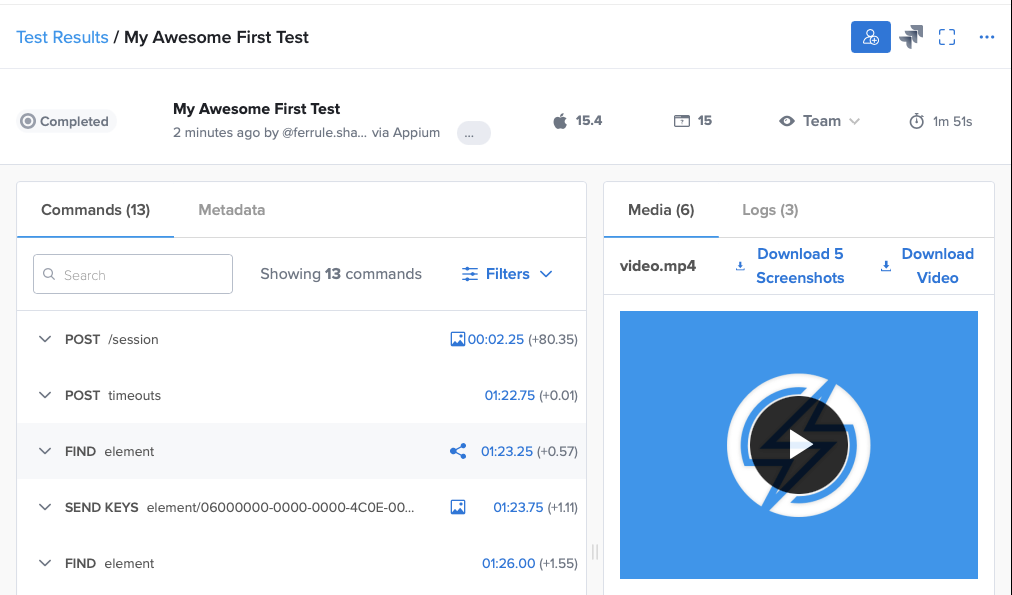
Task: Click the ellipsis tag badge beside Appium
Action: point(473,133)
